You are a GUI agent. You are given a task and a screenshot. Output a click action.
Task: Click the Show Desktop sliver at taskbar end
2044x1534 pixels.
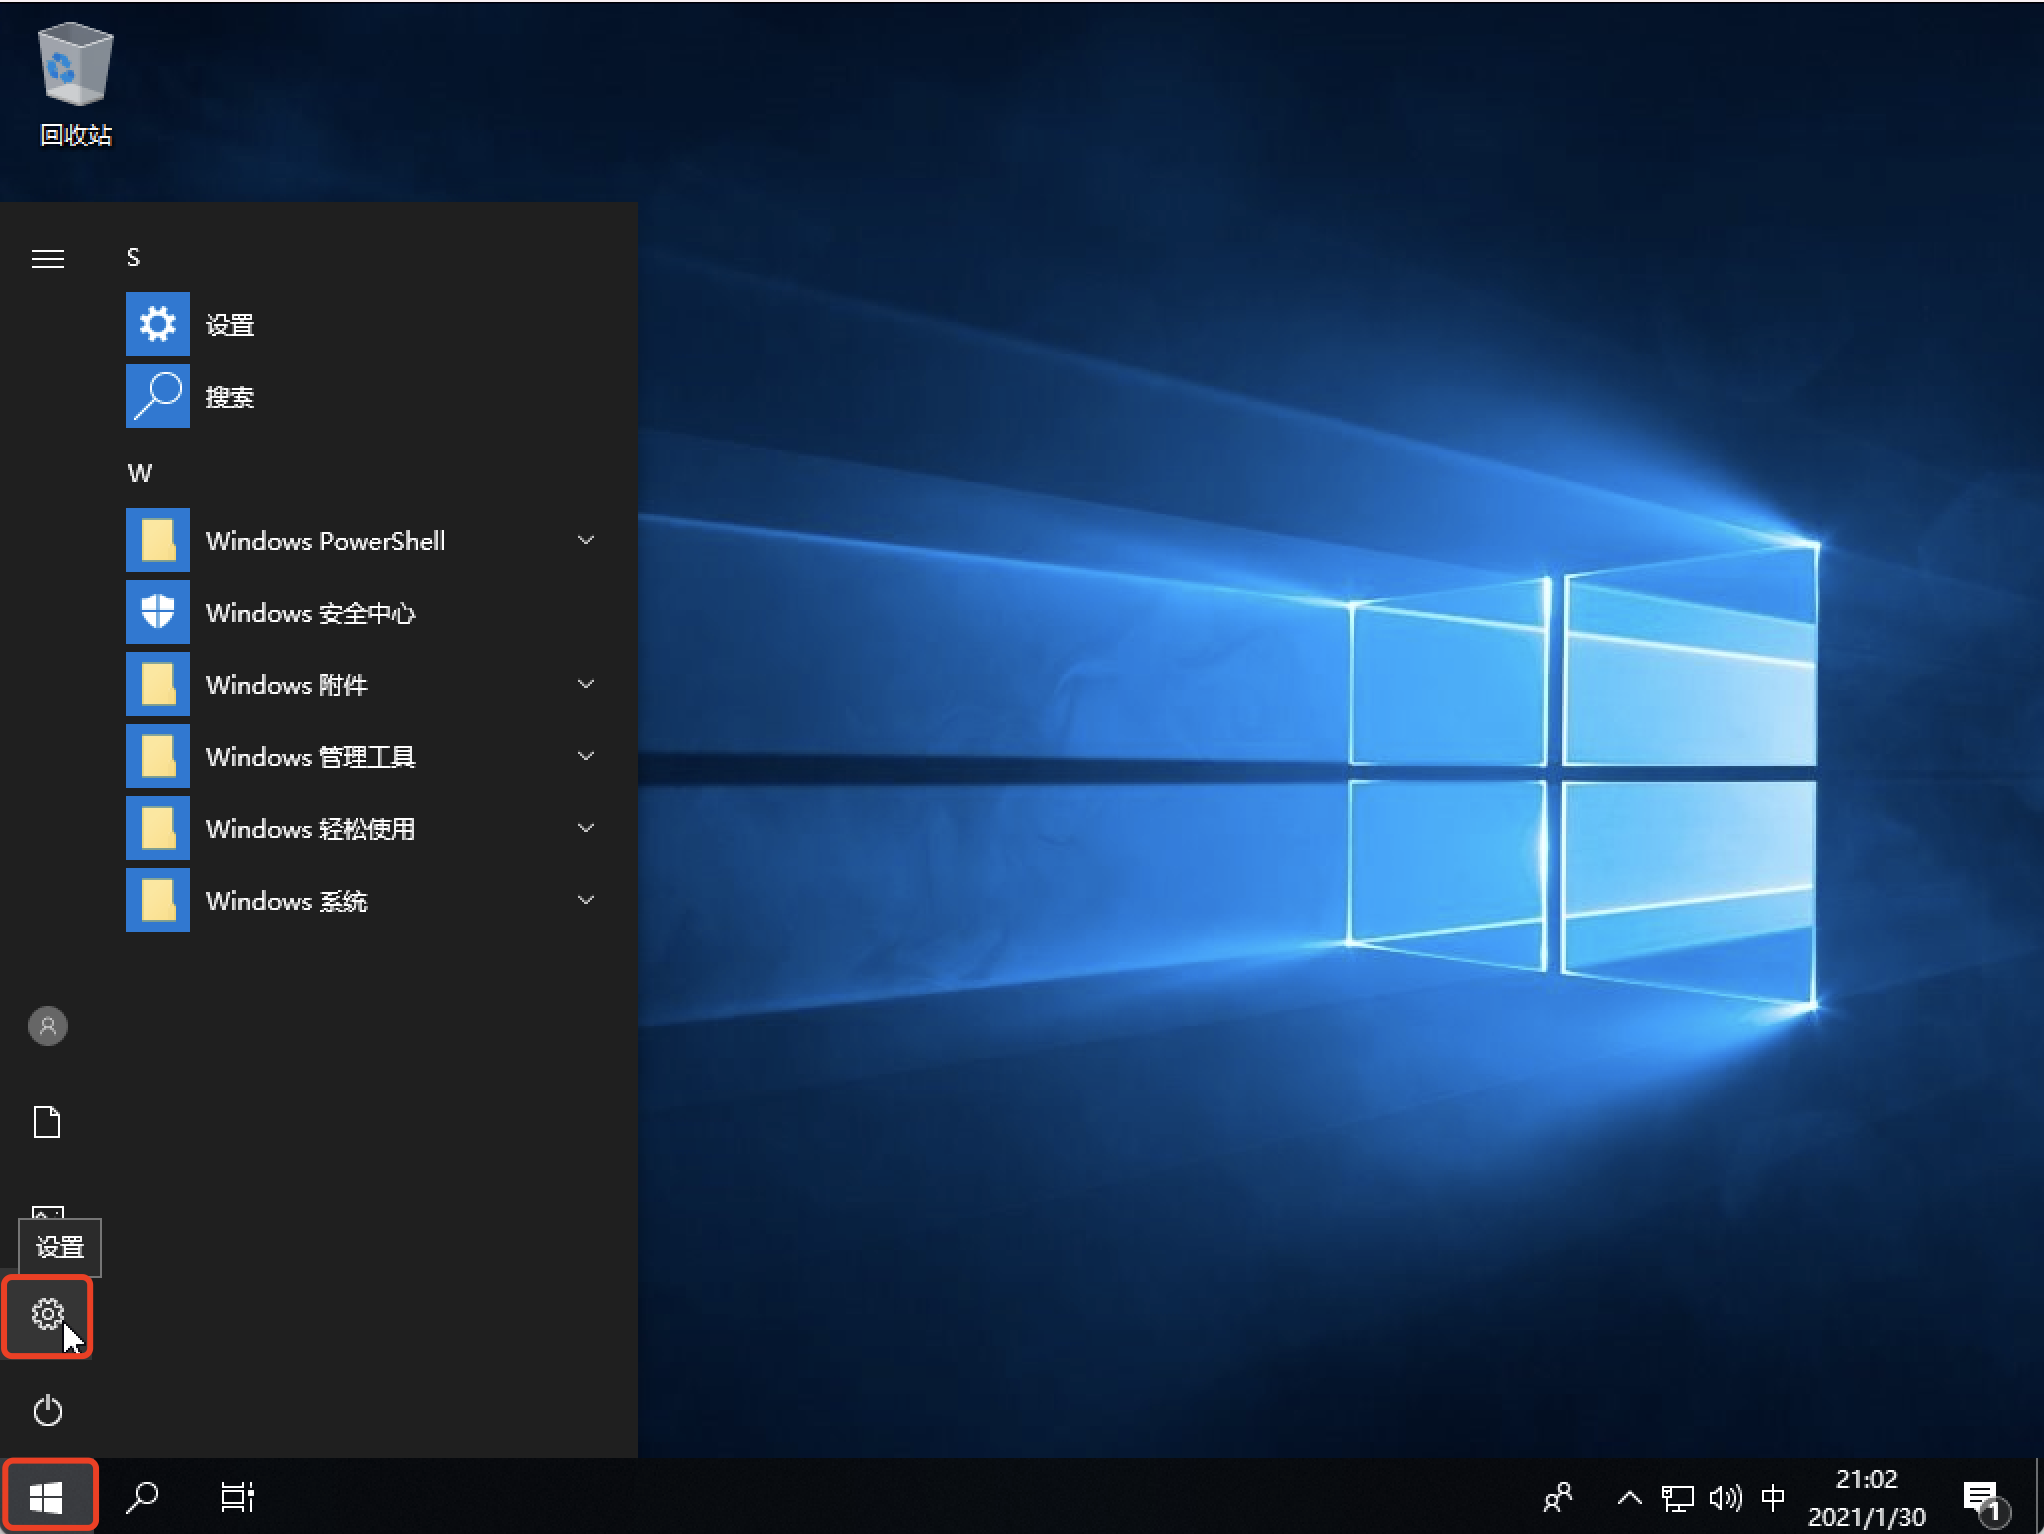pos(2039,1497)
